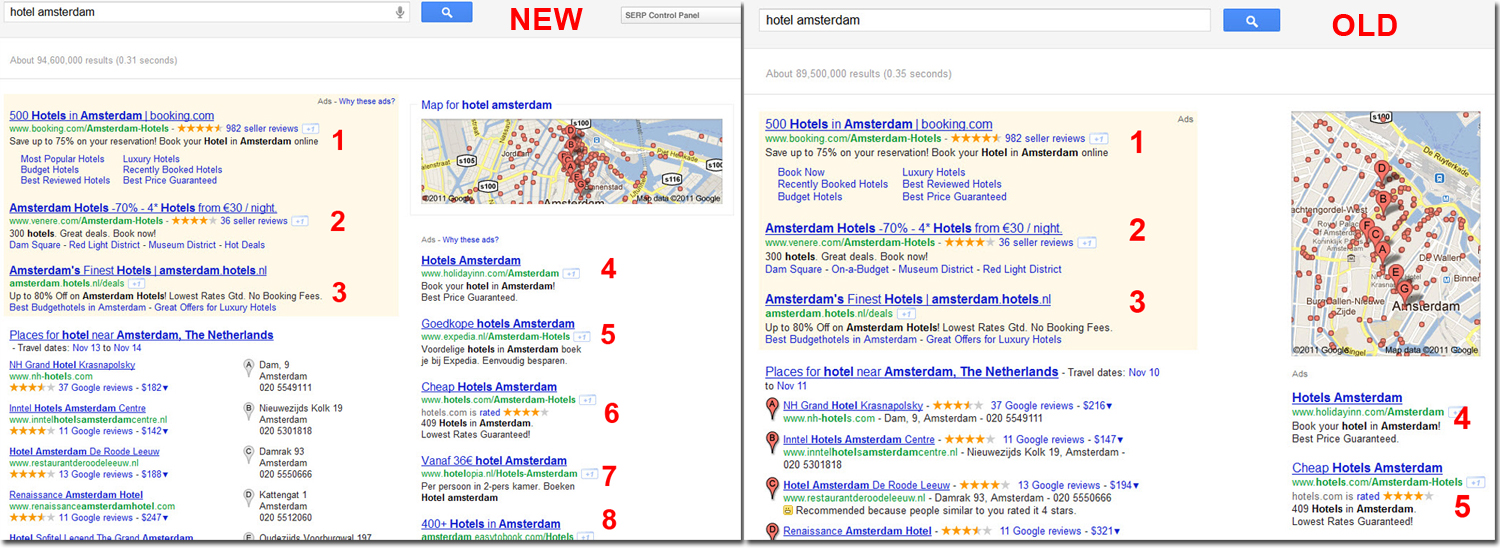Image resolution: width=1500 pixels, height=549 pixels.
Task: Click grey map pin C beside Damrak 93
Action: click(249, 453)
